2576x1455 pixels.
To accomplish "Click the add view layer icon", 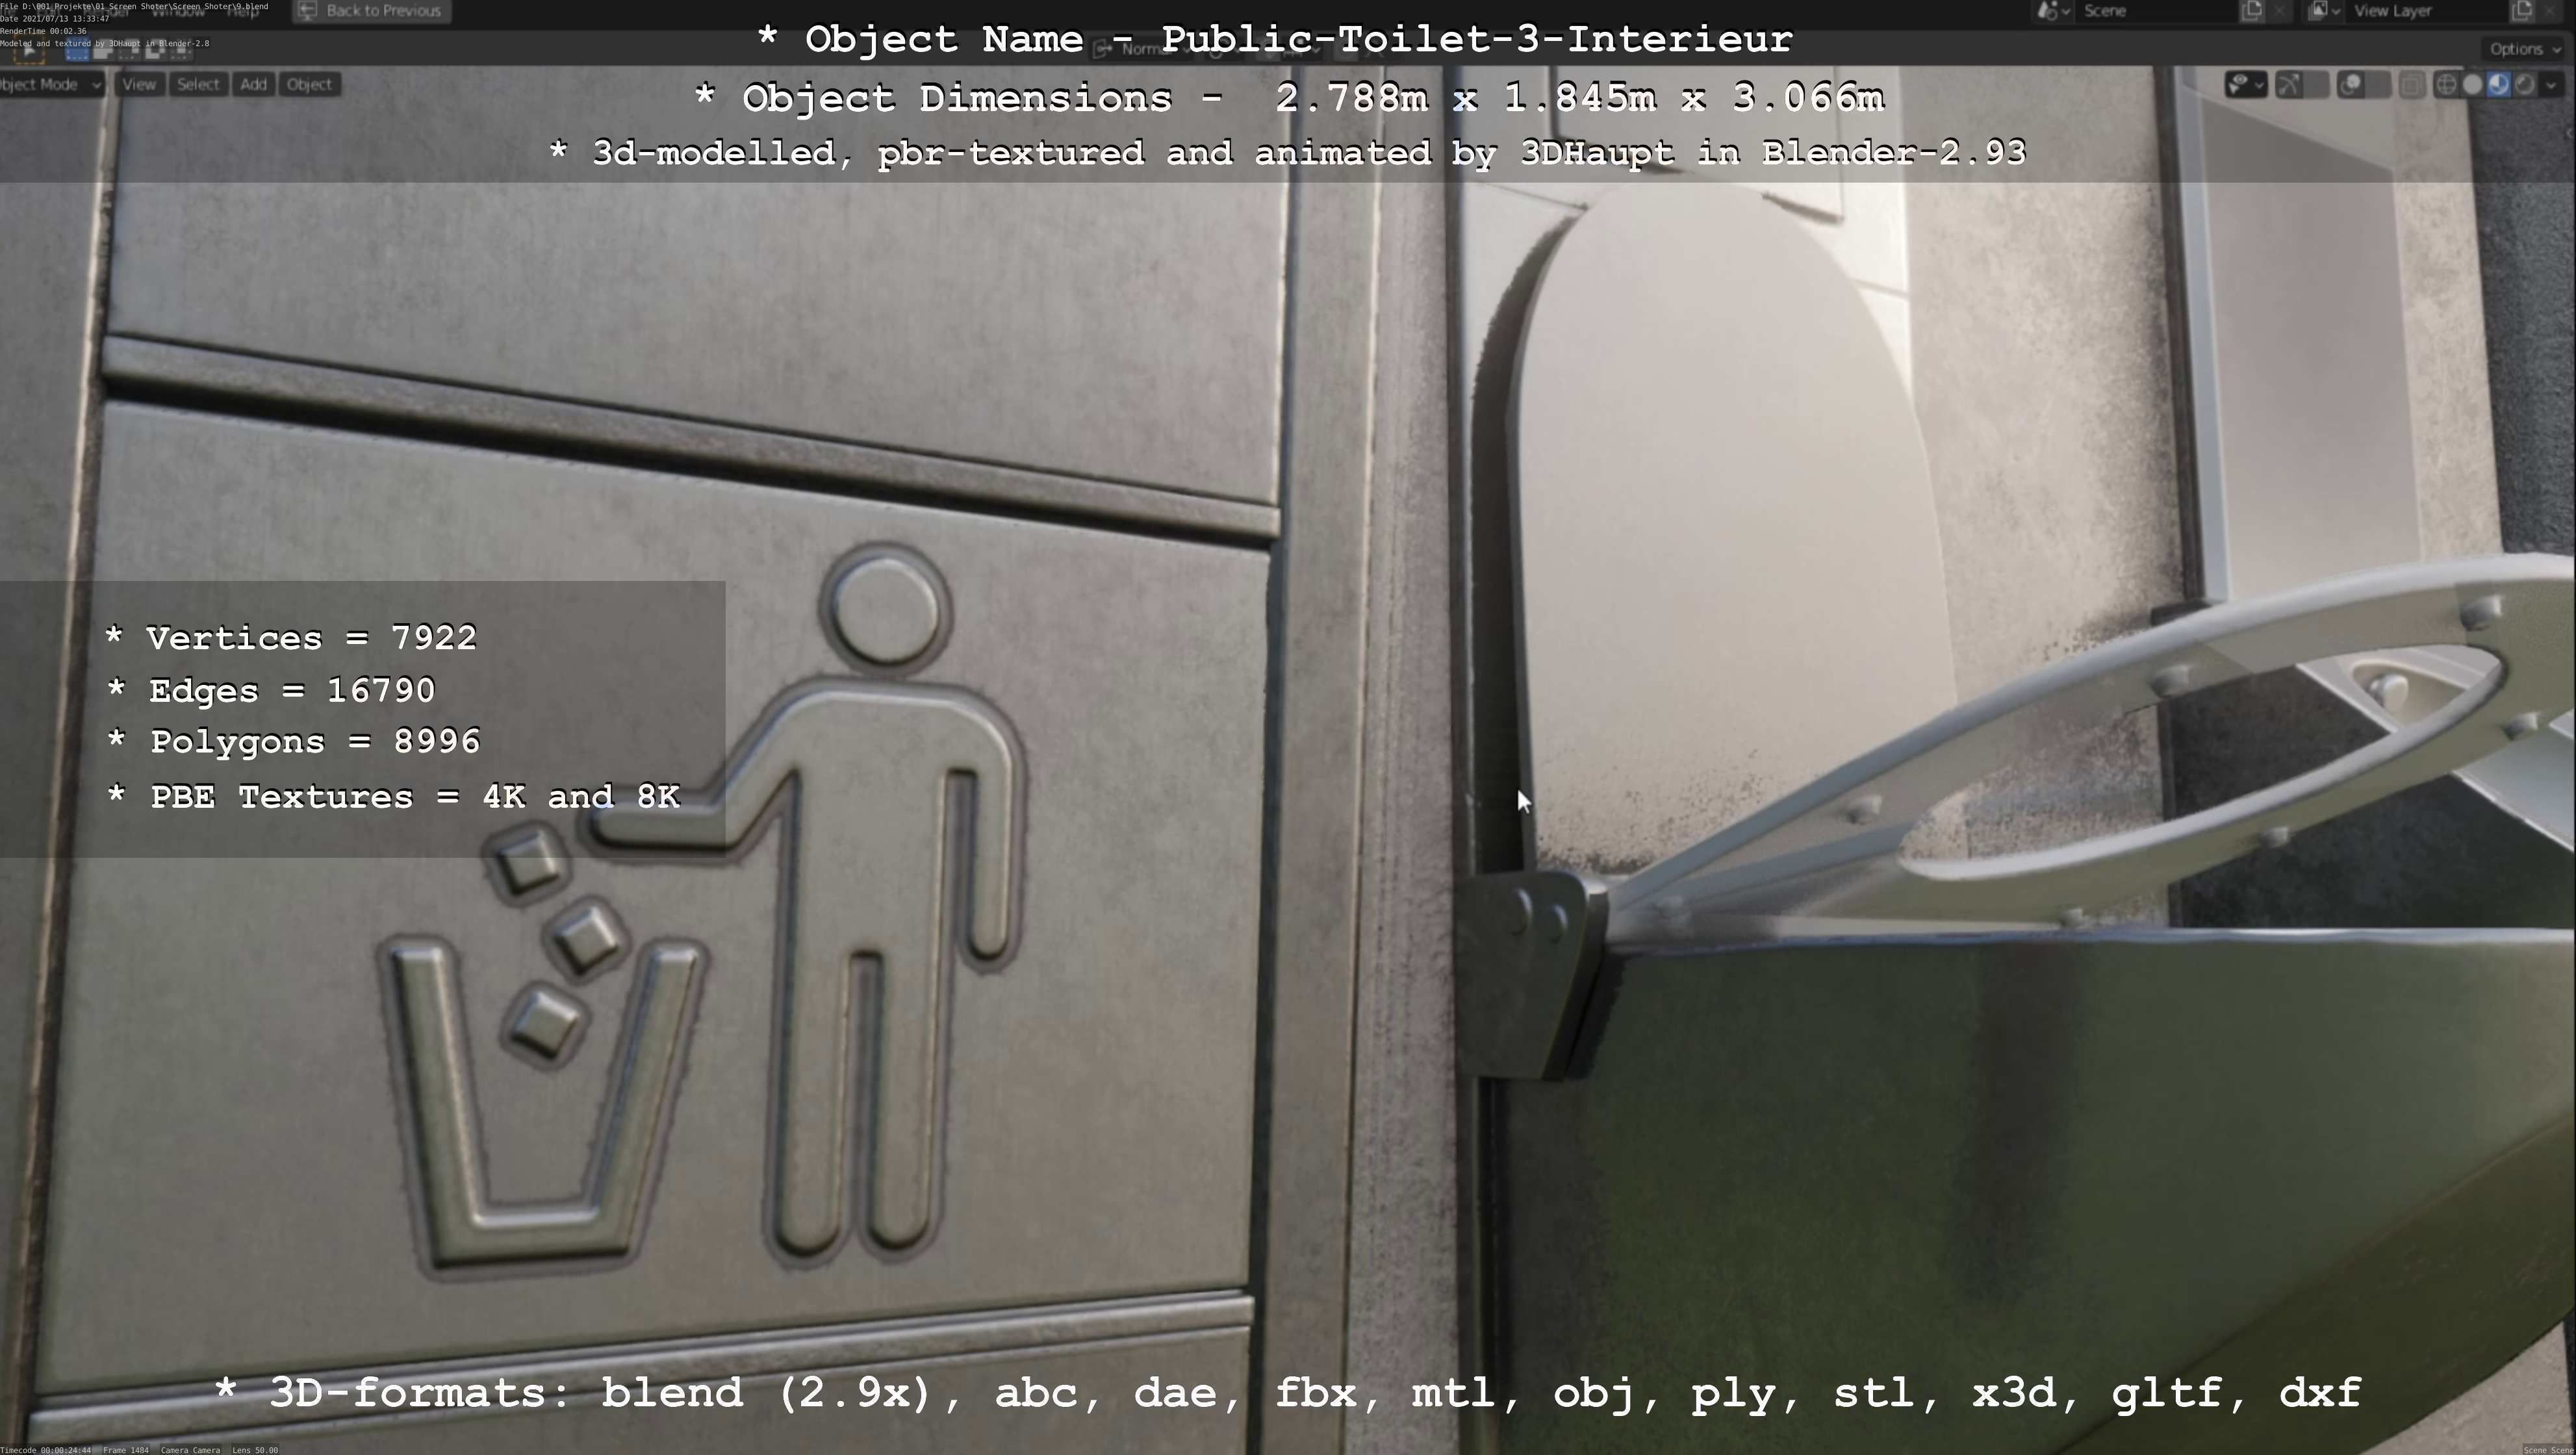I will point(2522,11).
